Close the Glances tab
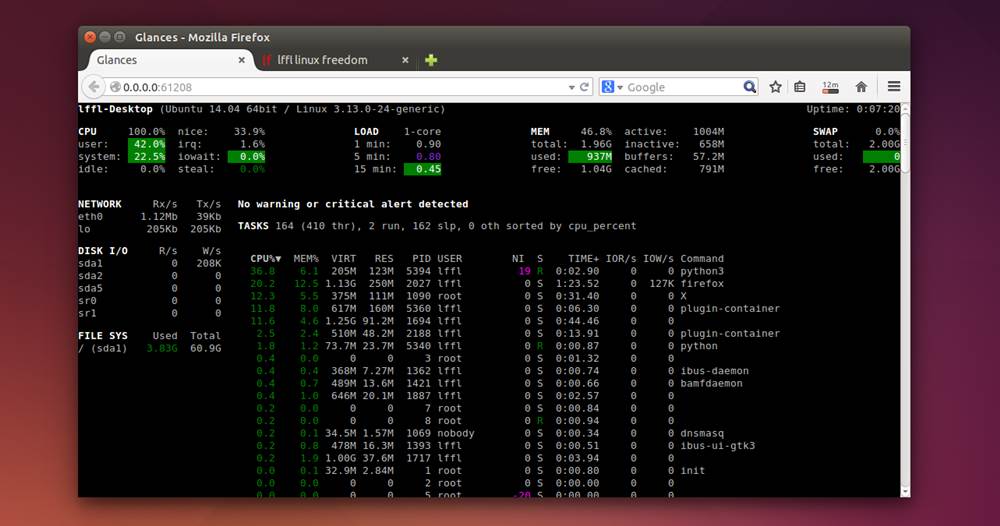The width and height of the screenshot is (1000, 526). [x=241, y=60]
